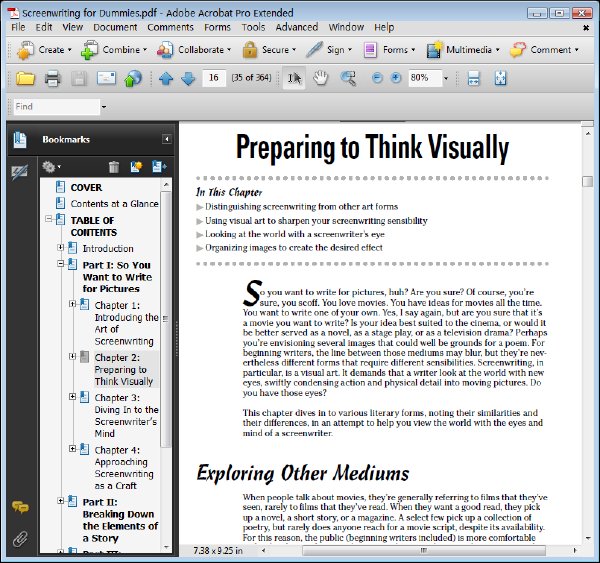This screenshot has width=600, height=563.
Task: Jump to Contents at a Glance bookmark
Action: pyautogui.click(x=114, y=204)
